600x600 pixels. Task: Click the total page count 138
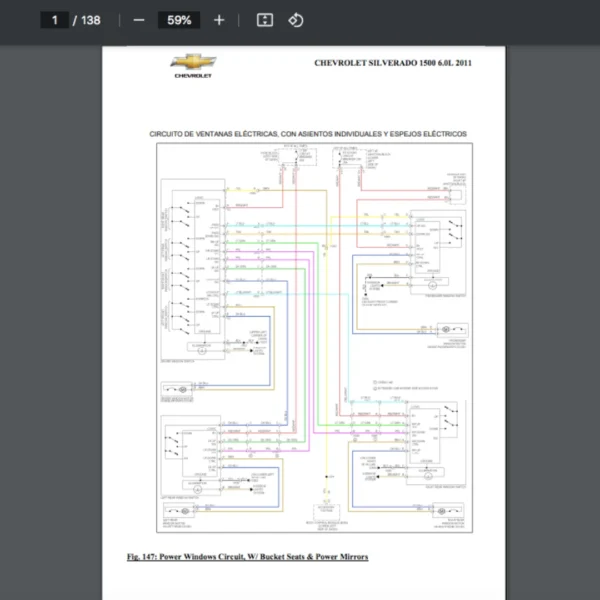point(90,20)
